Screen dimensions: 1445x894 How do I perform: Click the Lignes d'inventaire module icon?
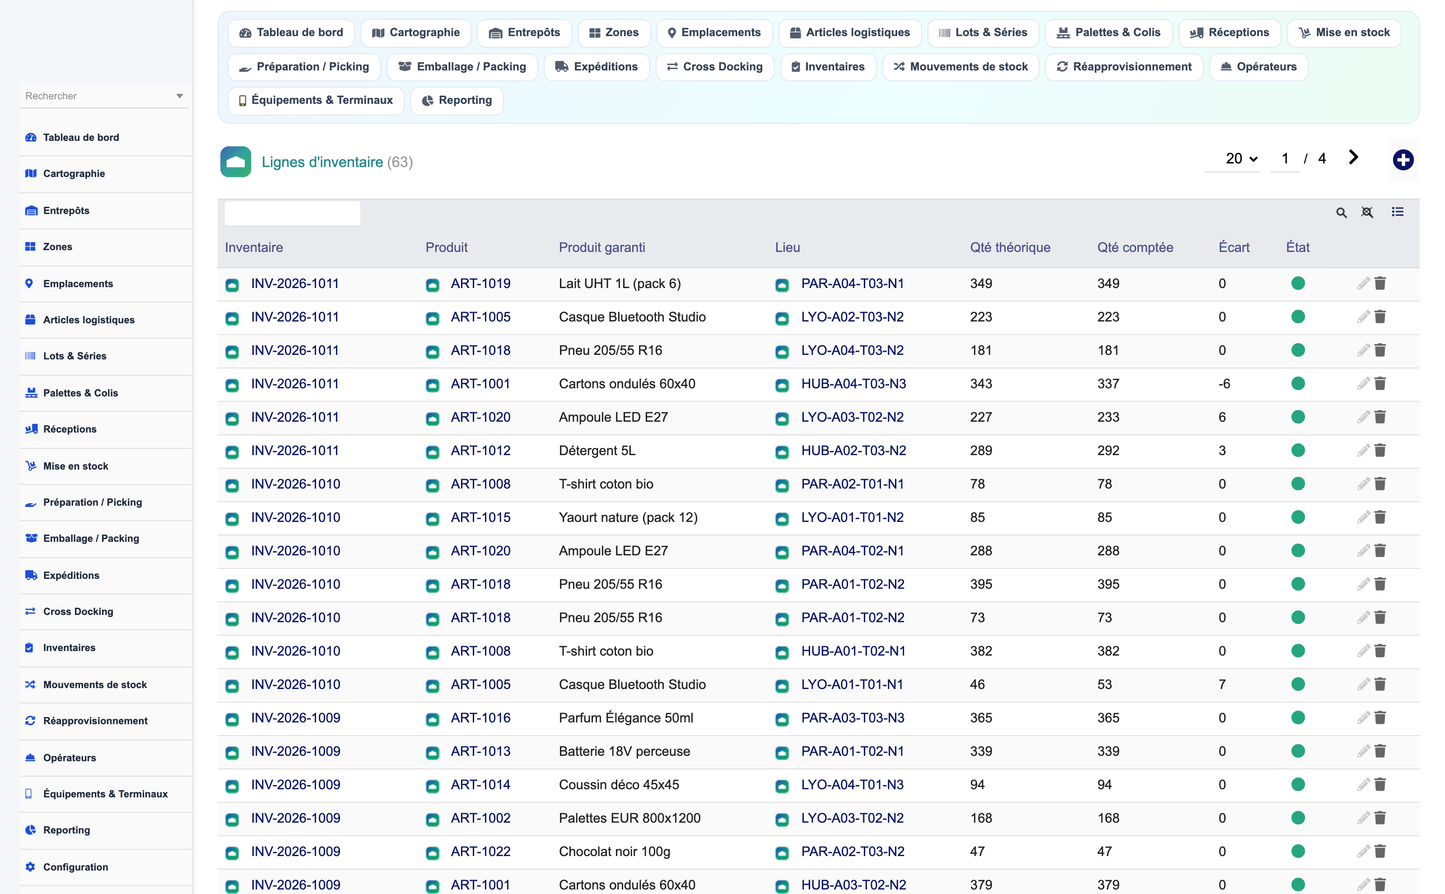(x=236, y=162)
